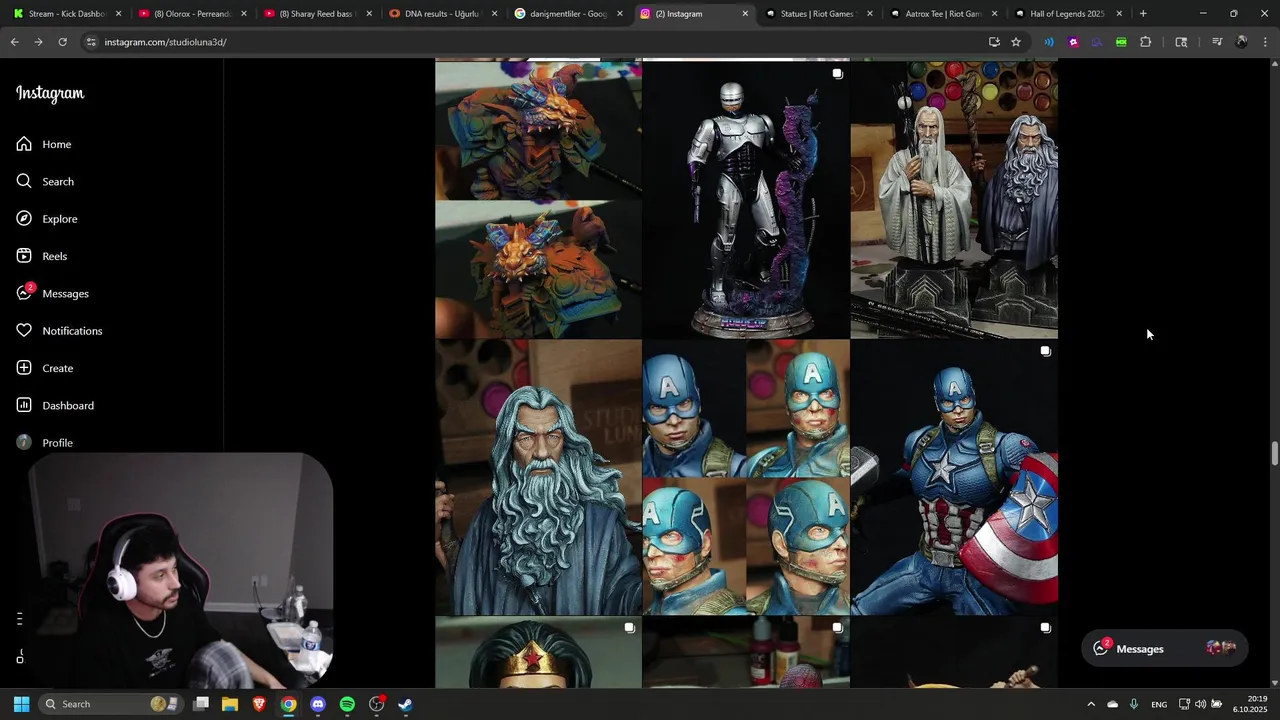Go to Explore in the sidebar
The height and width of the screenshot is (720, 1280).
tap(47, 219)
